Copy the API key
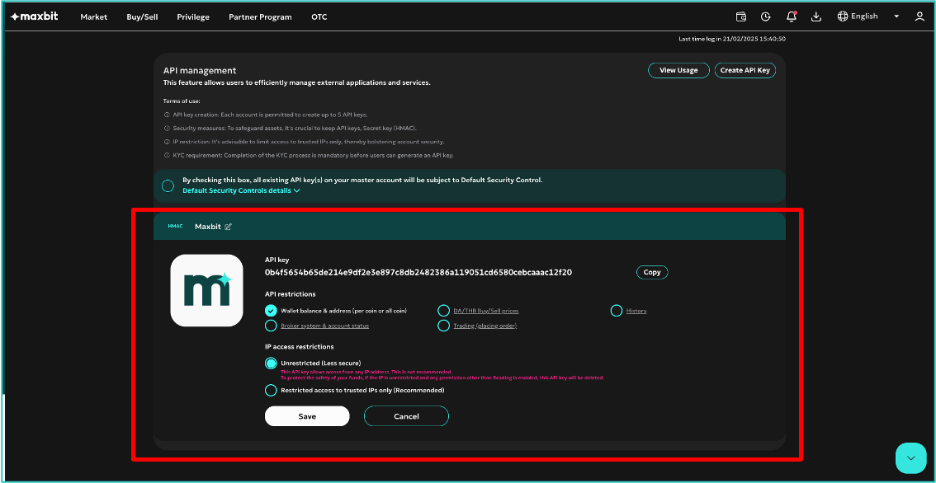 click(x=652, y=272)
